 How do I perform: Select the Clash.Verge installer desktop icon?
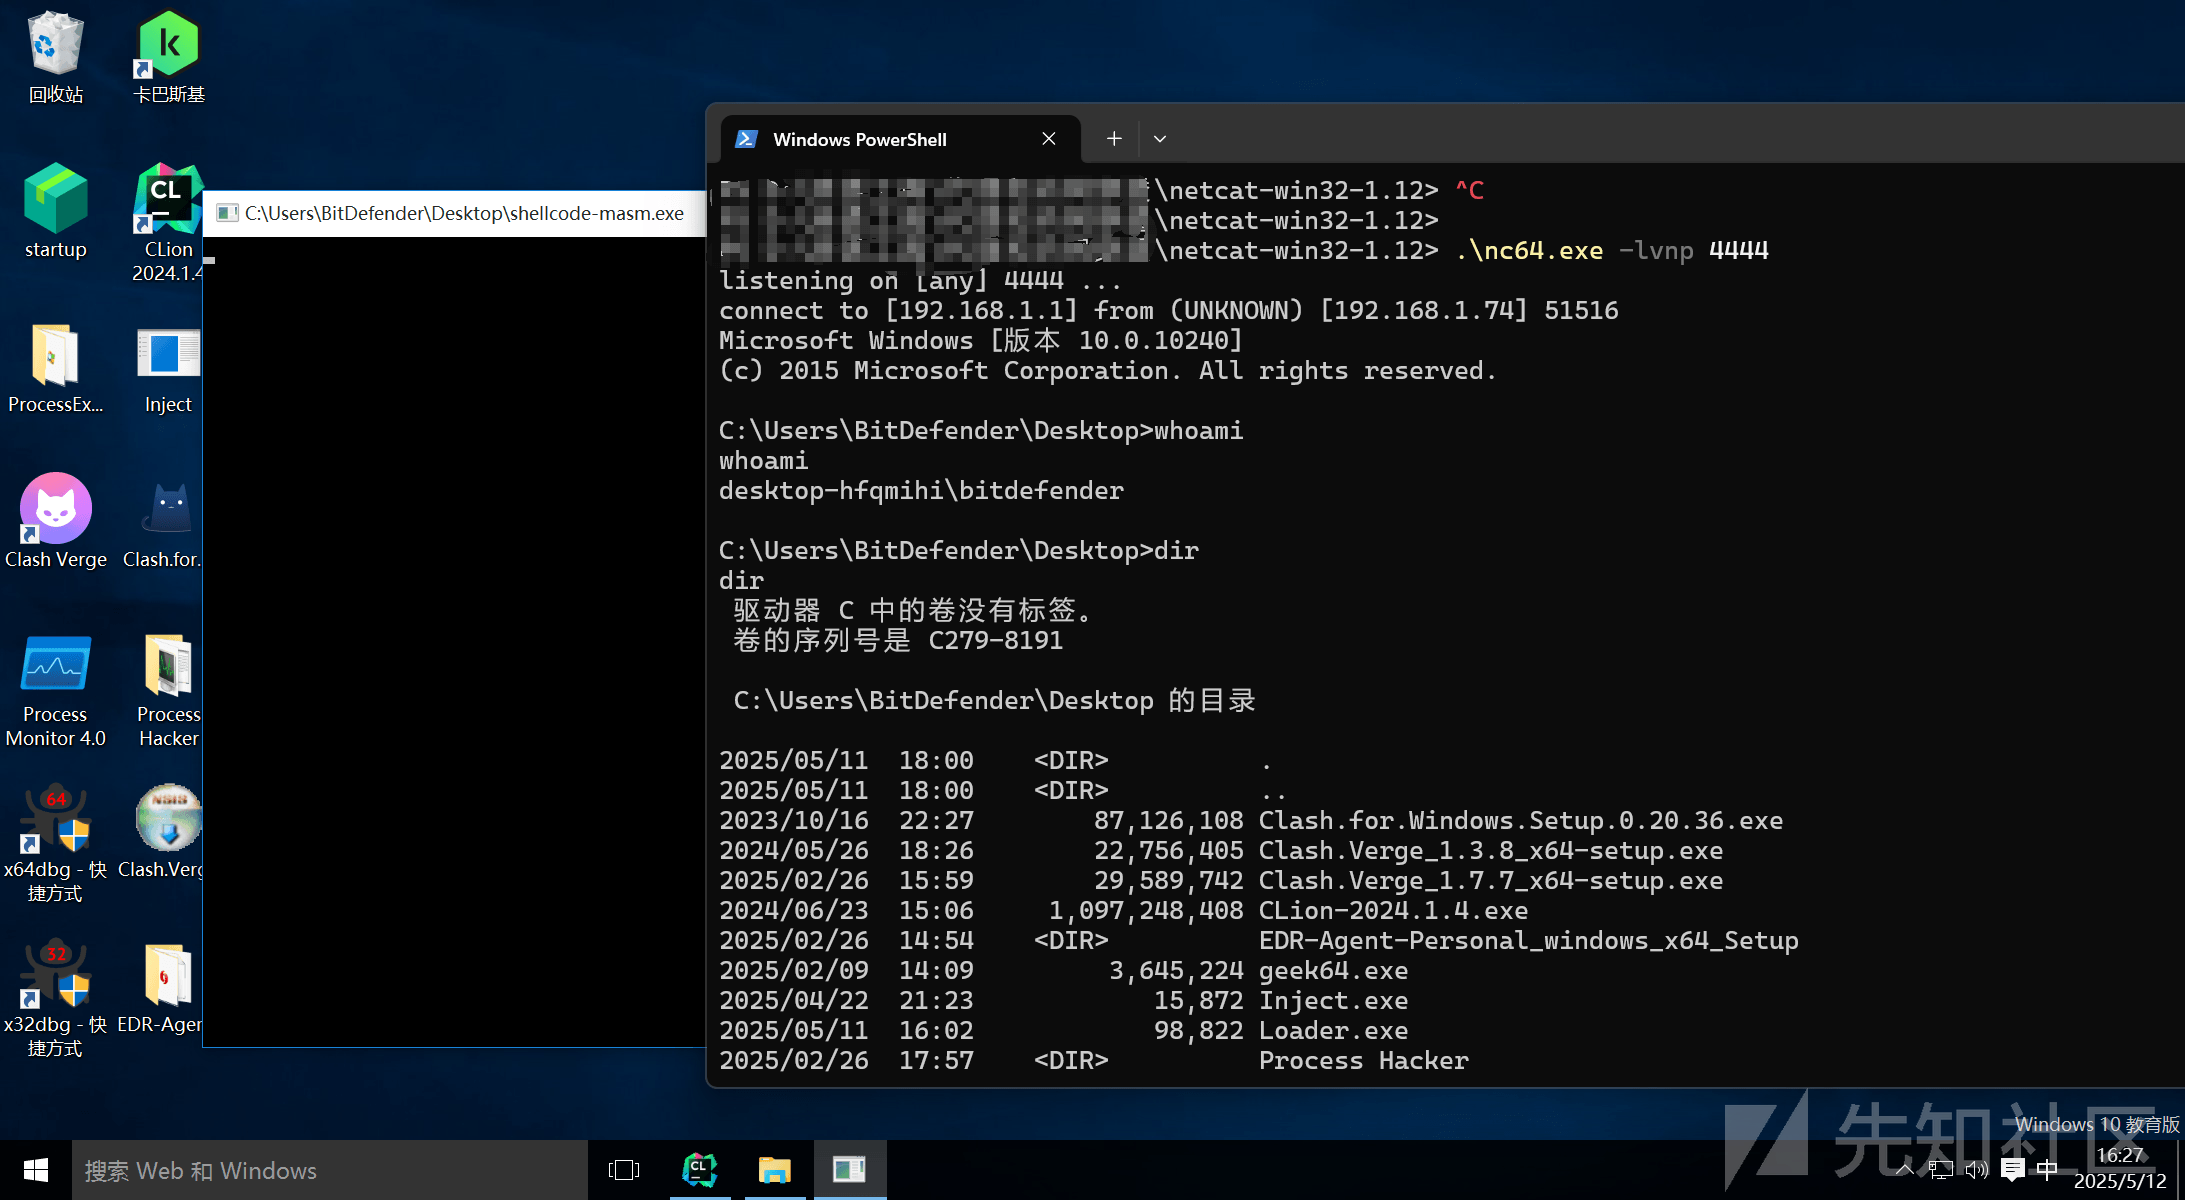[x=161, y=832]
